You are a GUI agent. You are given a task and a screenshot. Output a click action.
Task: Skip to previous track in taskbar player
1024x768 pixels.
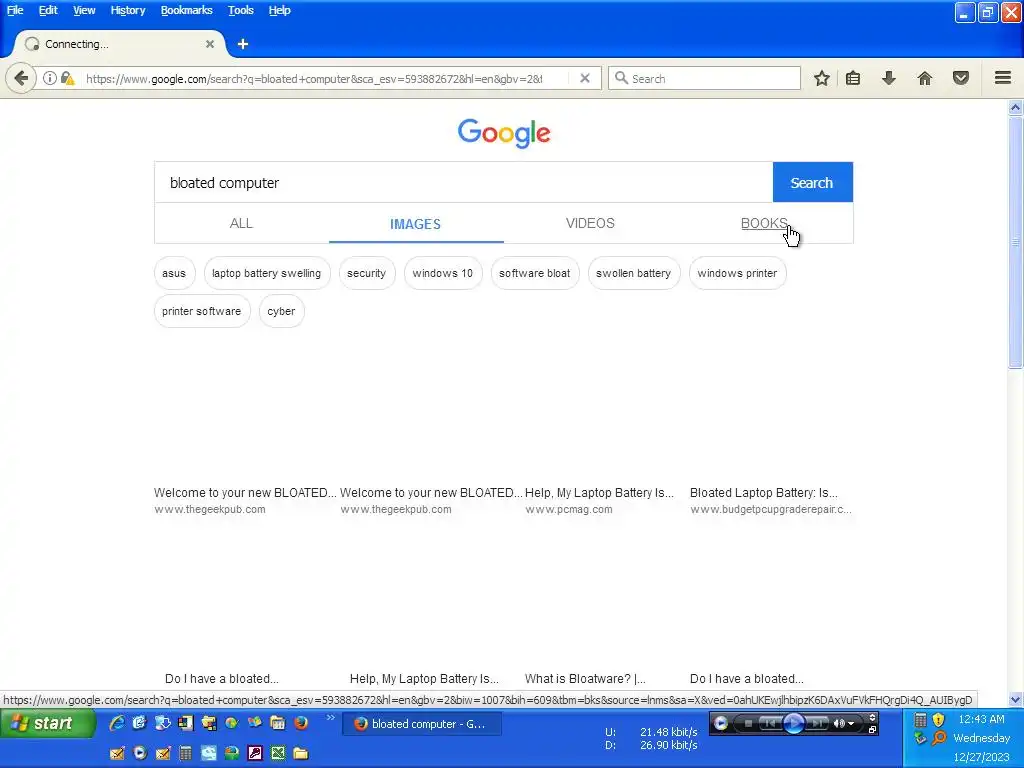769,723
